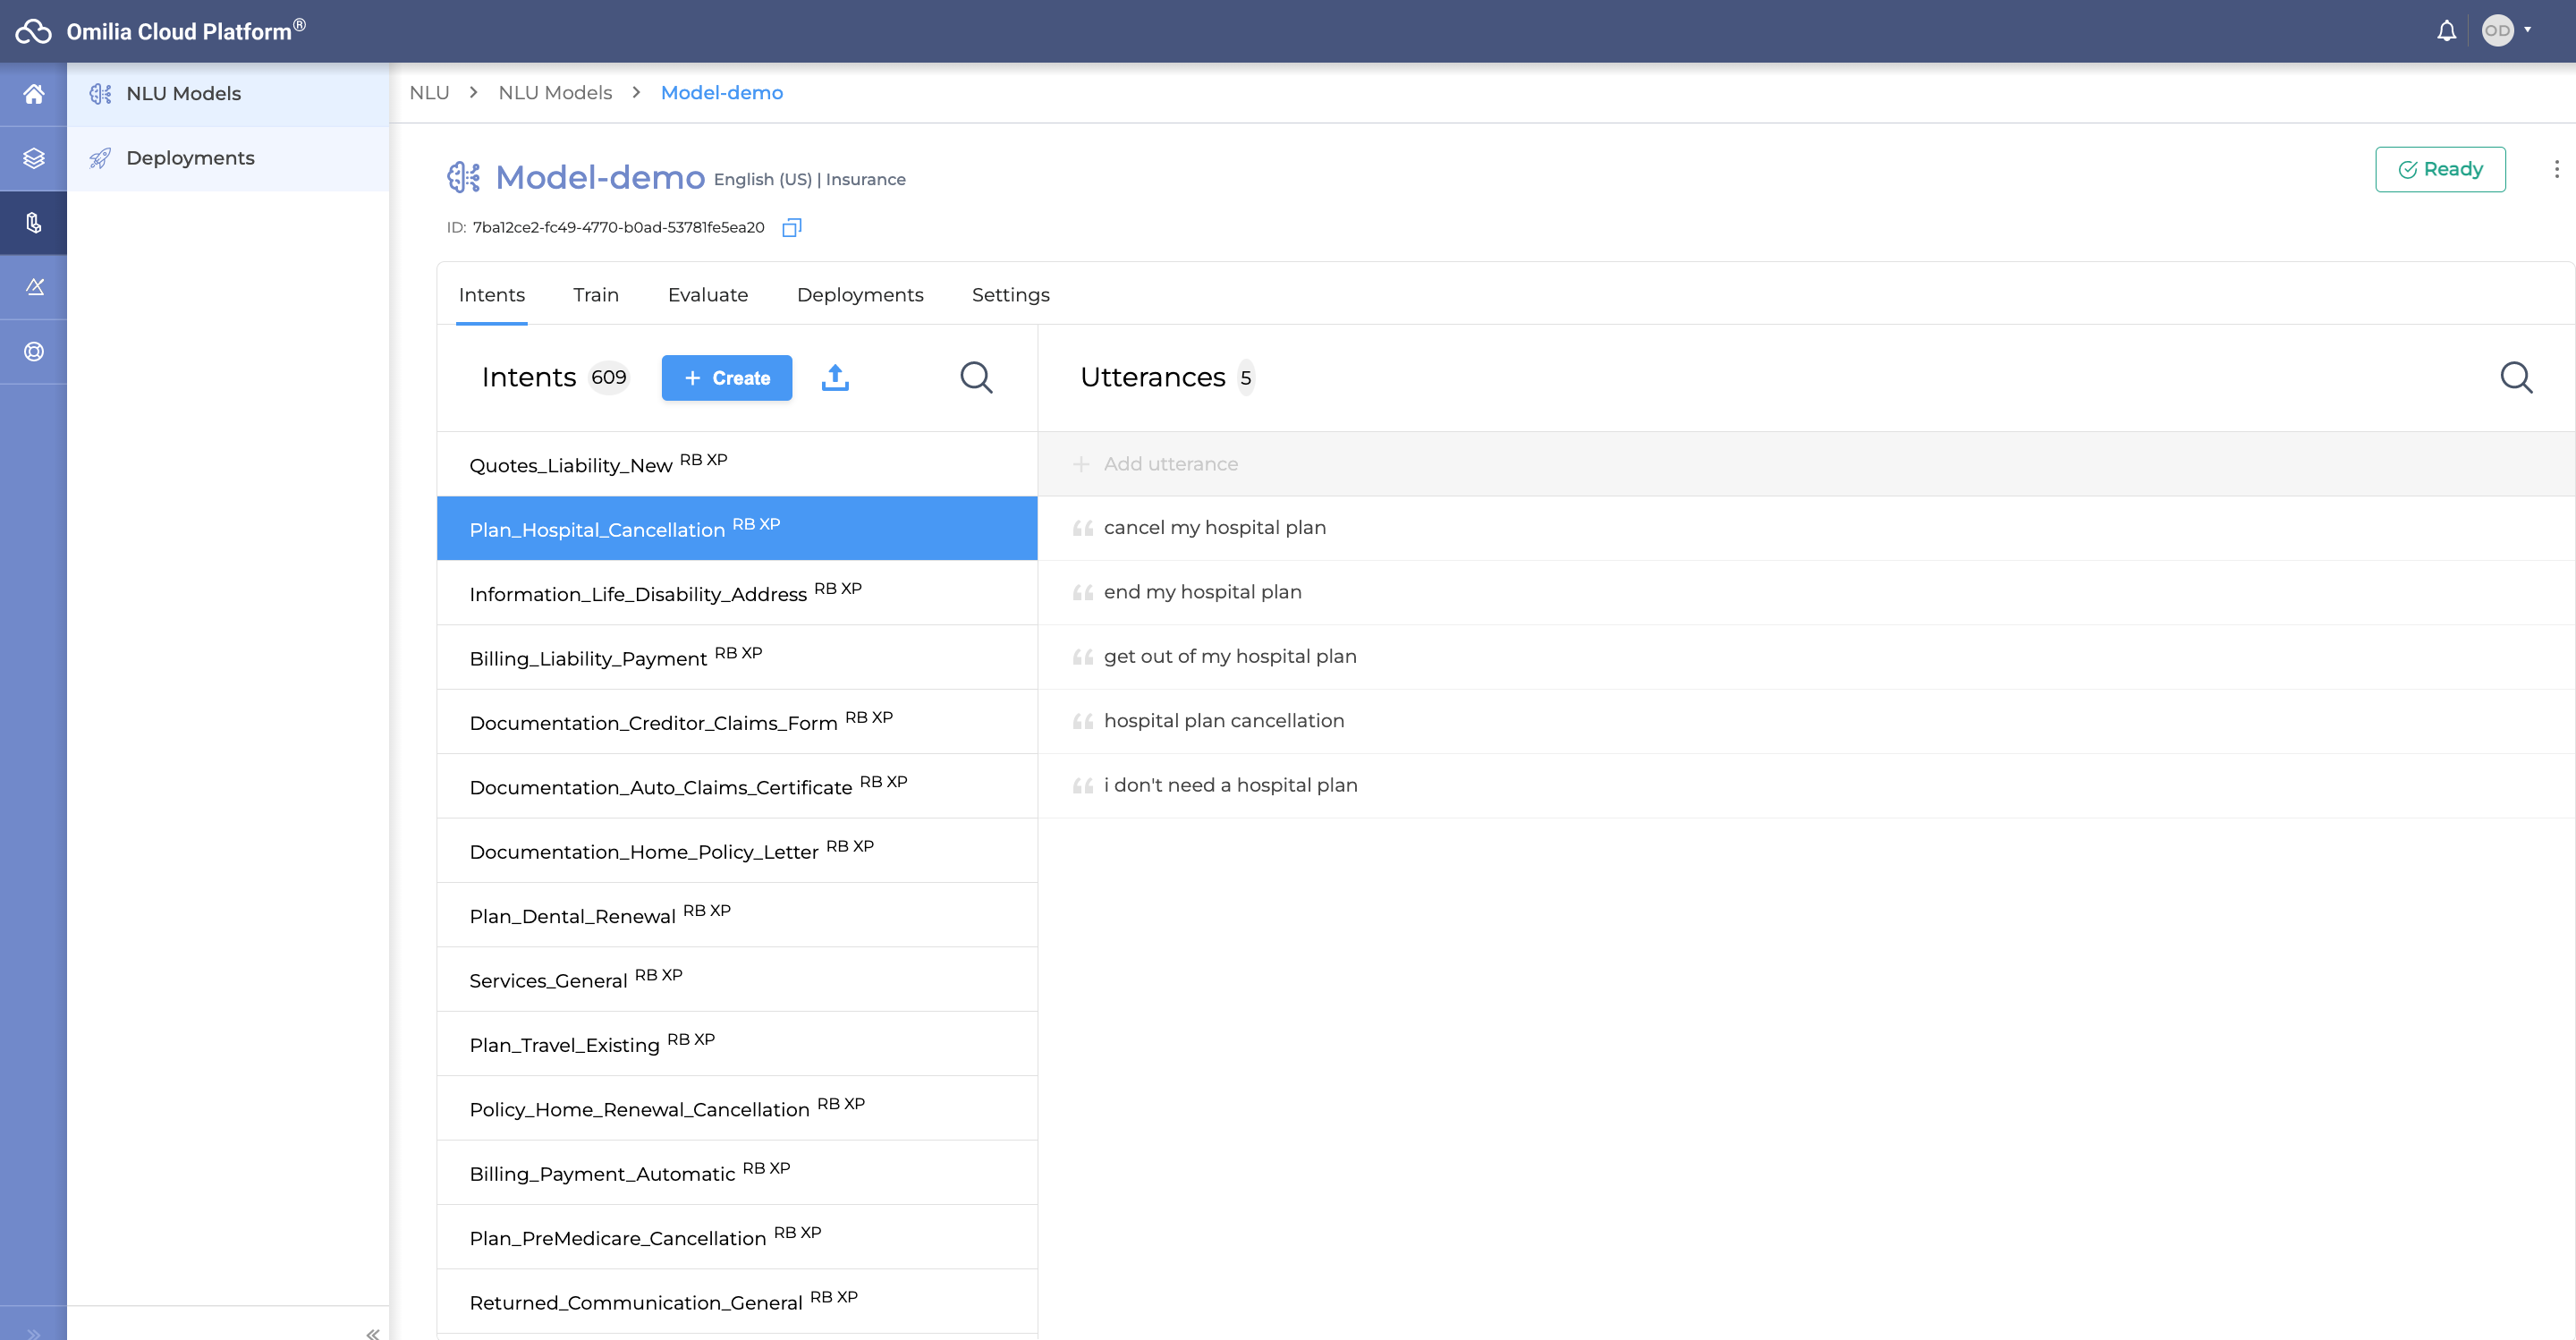
Task: Search utterances with the magnifier icon
Action: pyautogui.click(x=2516, y=378)
